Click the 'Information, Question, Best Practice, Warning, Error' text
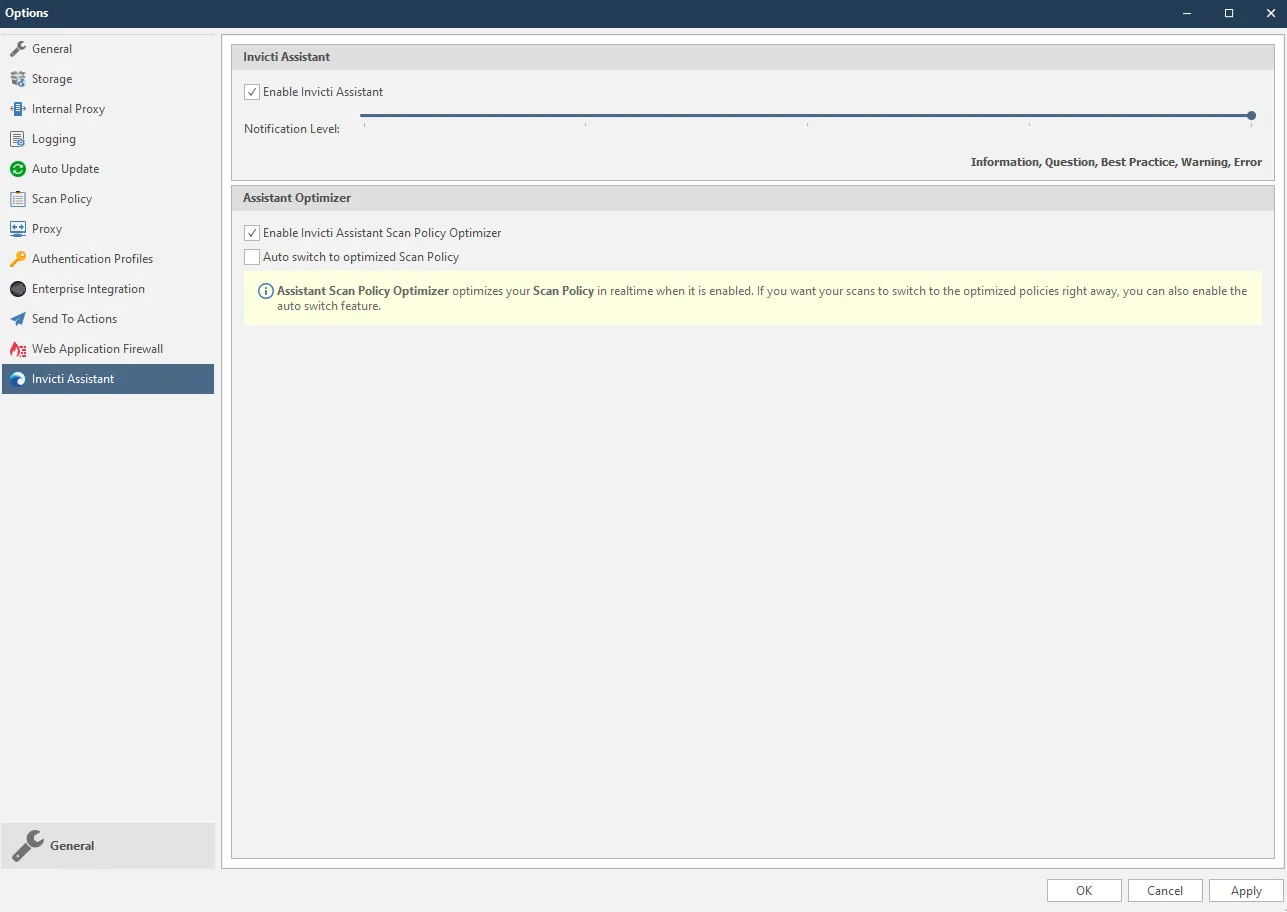This screenshot has height=912, width=1287. click(1116, 162)
